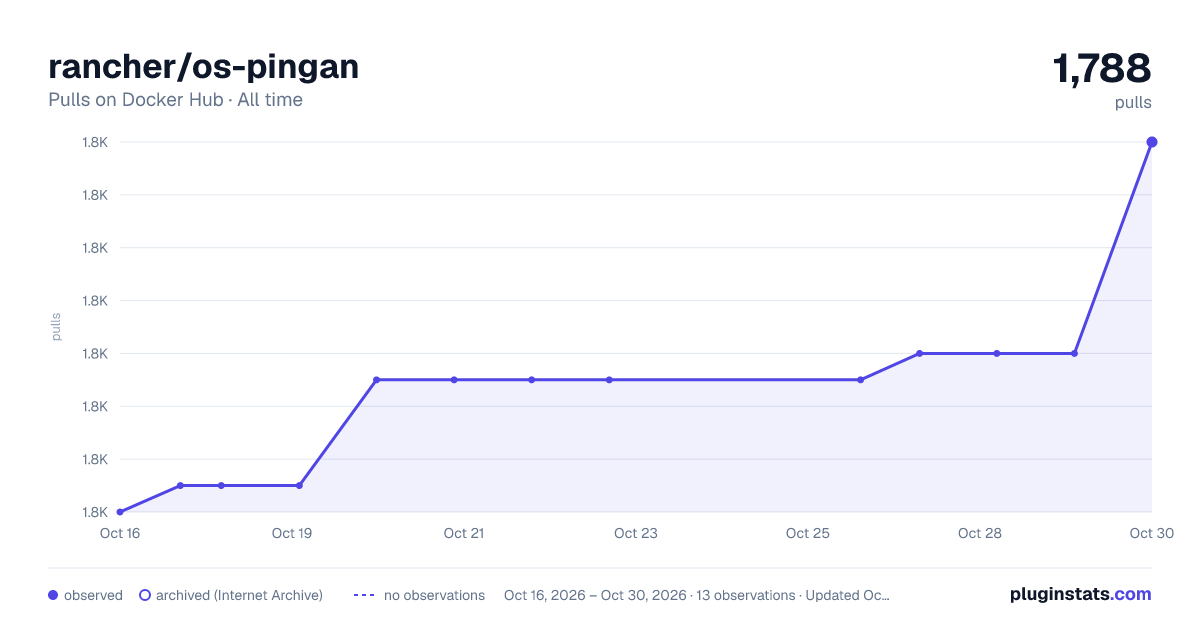Click the Oct 25 axis label
The image size is (1200, 630).
(808, 533)
